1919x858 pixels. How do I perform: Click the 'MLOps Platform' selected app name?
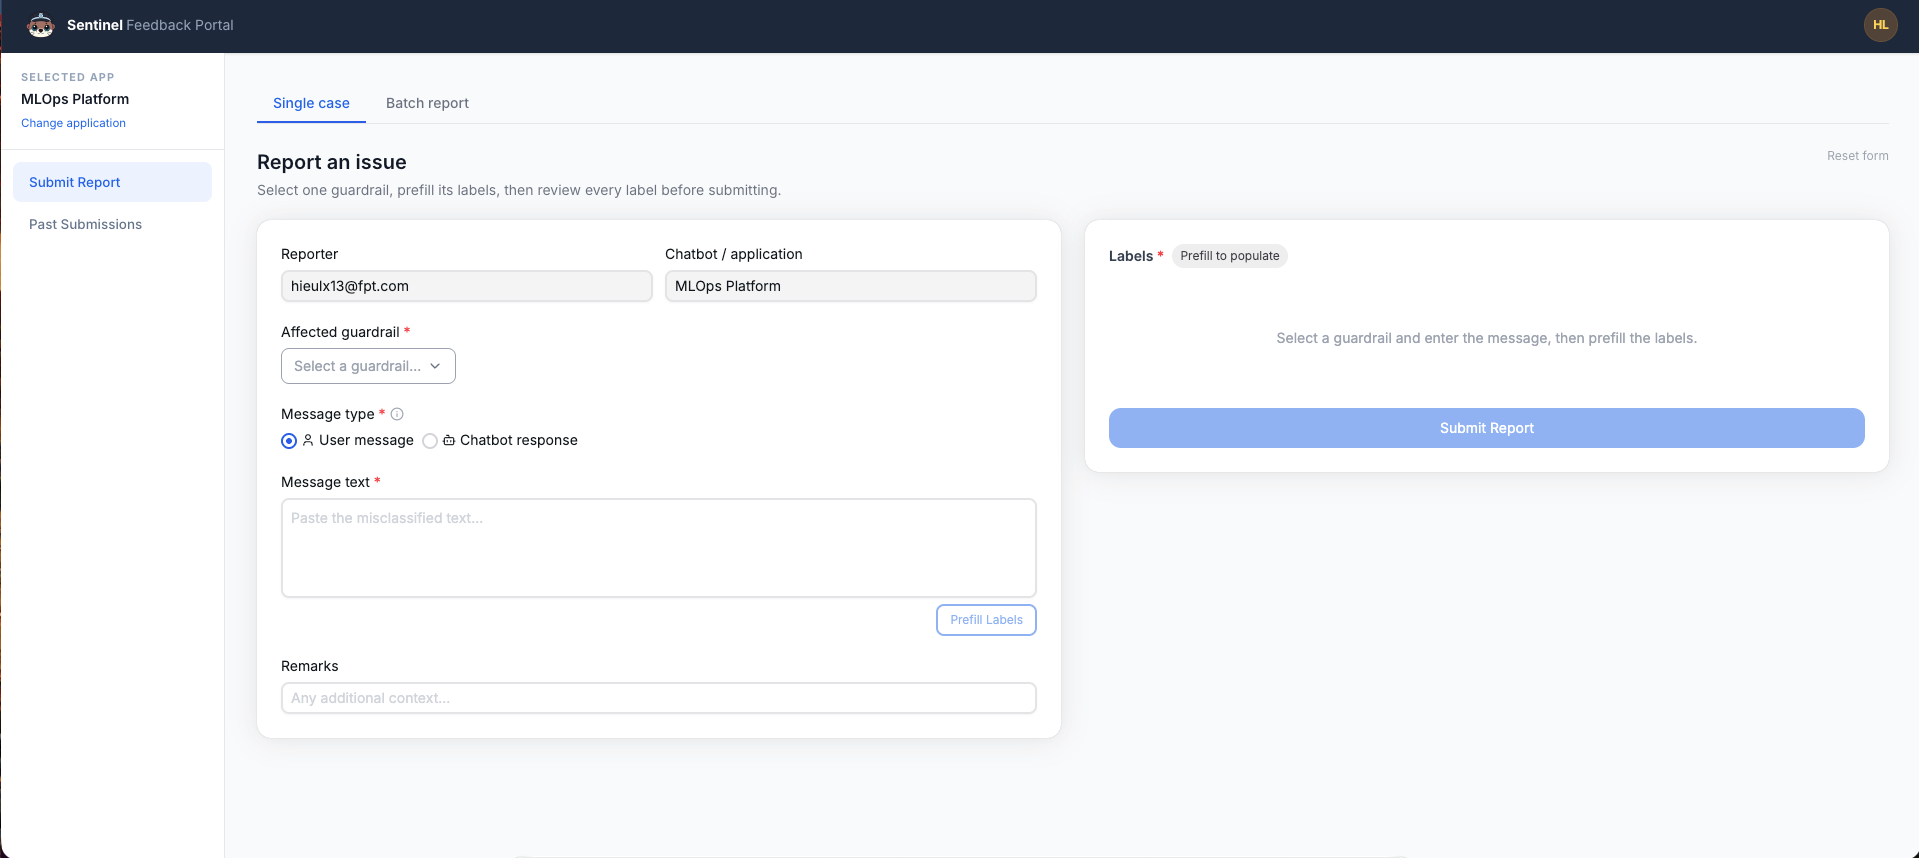(75, 99)
